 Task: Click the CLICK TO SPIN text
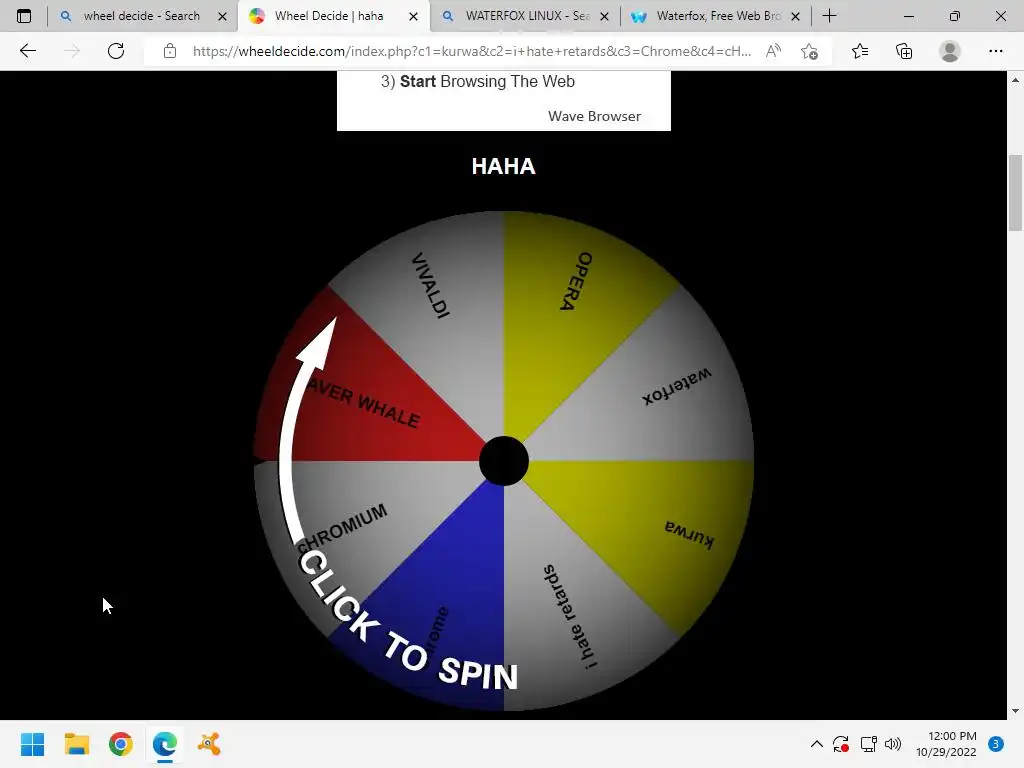point(406,620)
